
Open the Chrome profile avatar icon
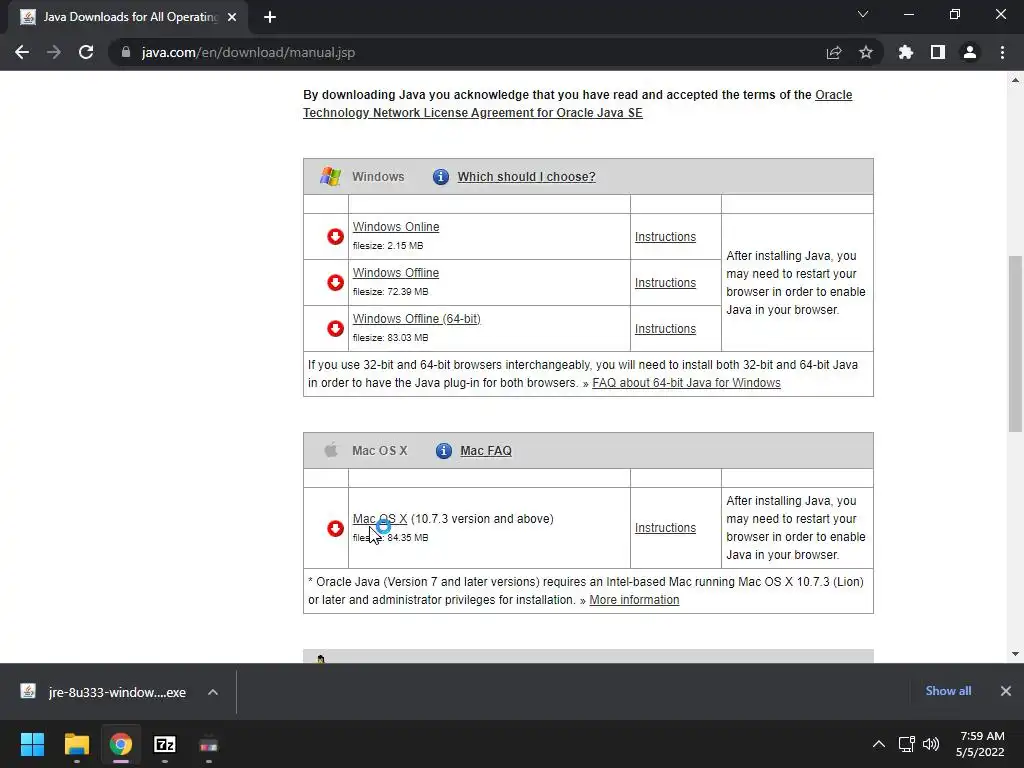[x=970, y=52]
